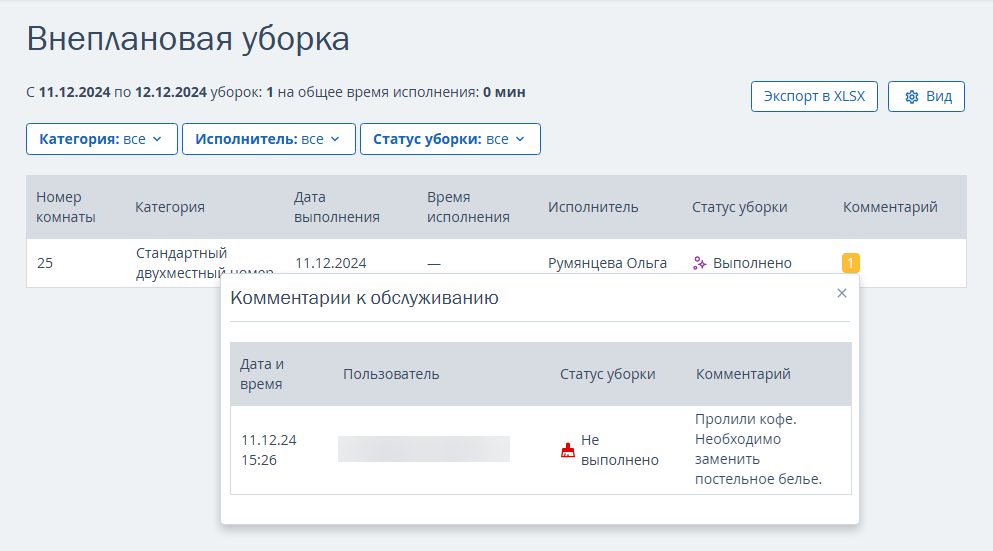Image resolution: width=993 pixels, height=551 pixels.
Task: Click executor Румянцева Ольга cell
Action: (607, 263)
